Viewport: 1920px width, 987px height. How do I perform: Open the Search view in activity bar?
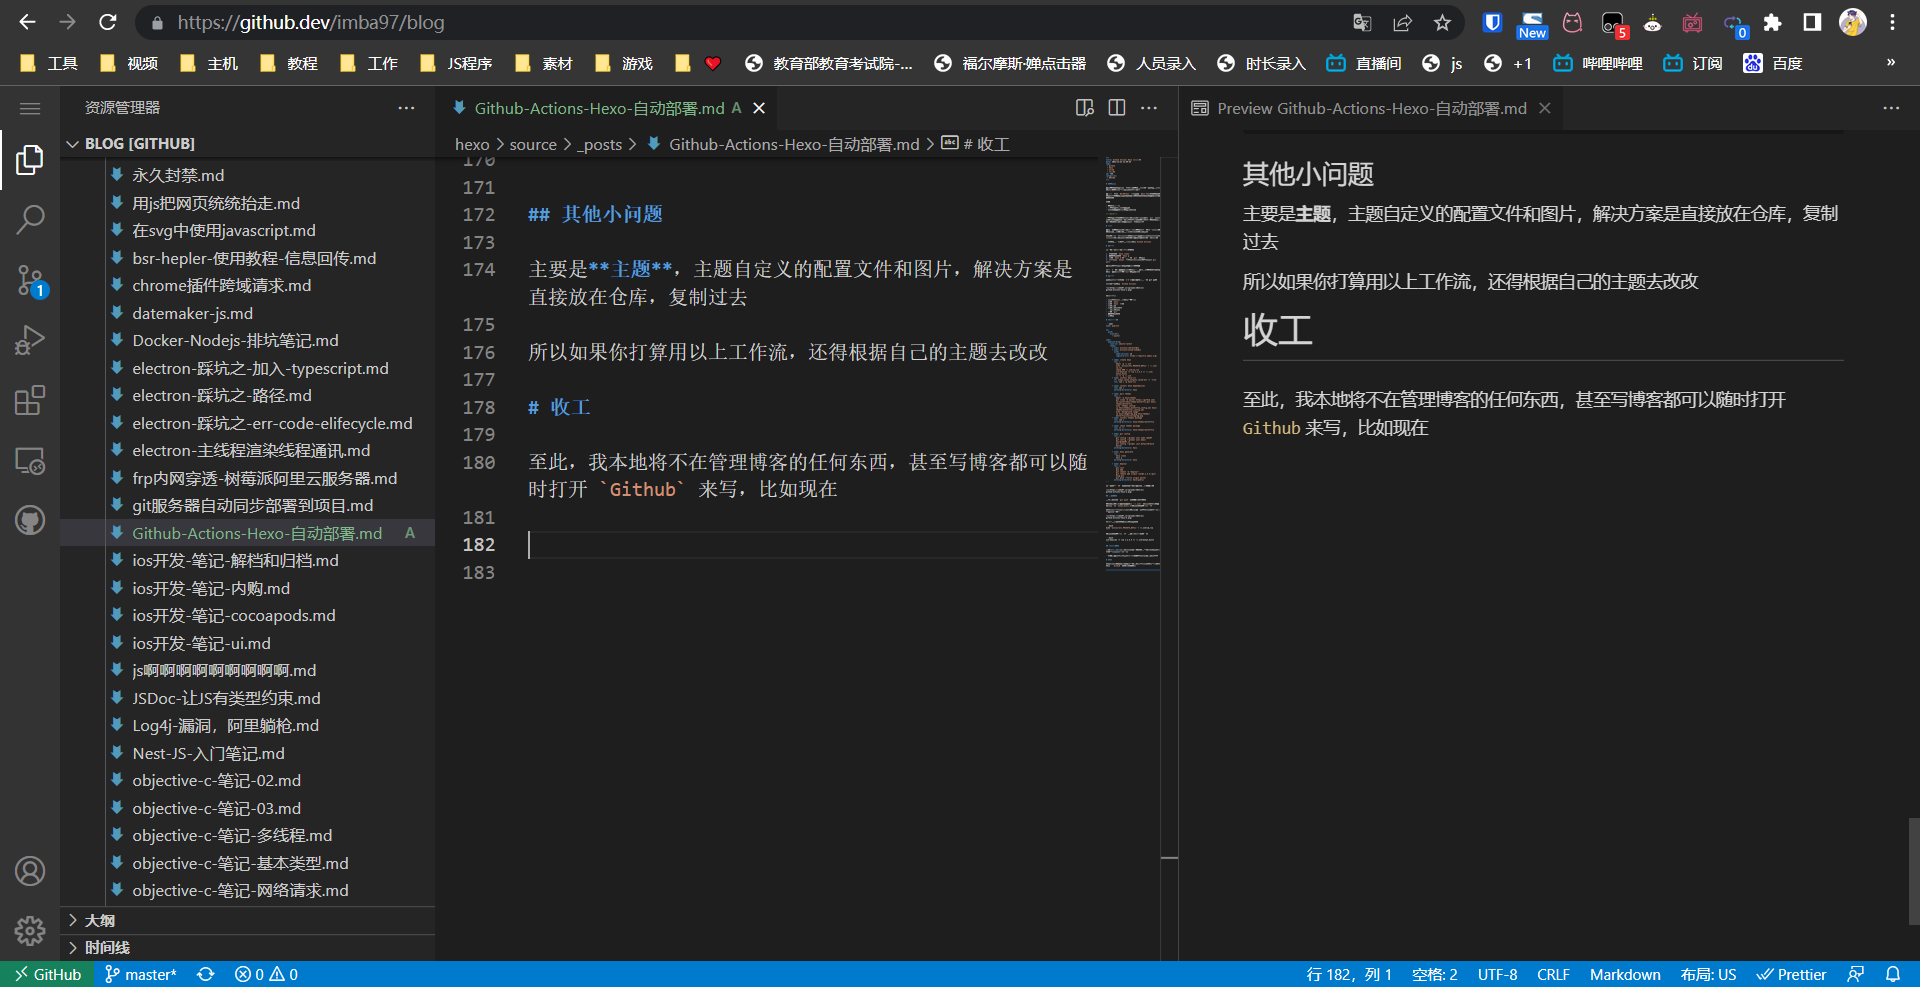tap(30, 219)
